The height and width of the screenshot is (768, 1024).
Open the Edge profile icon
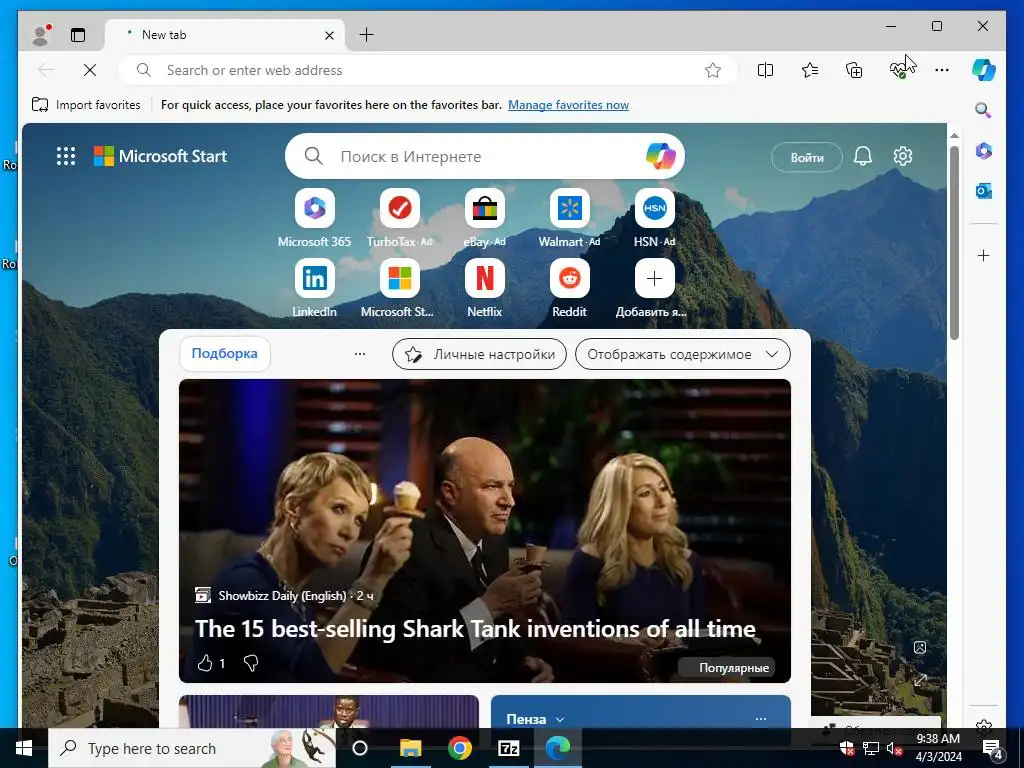[x=41, y=35]
